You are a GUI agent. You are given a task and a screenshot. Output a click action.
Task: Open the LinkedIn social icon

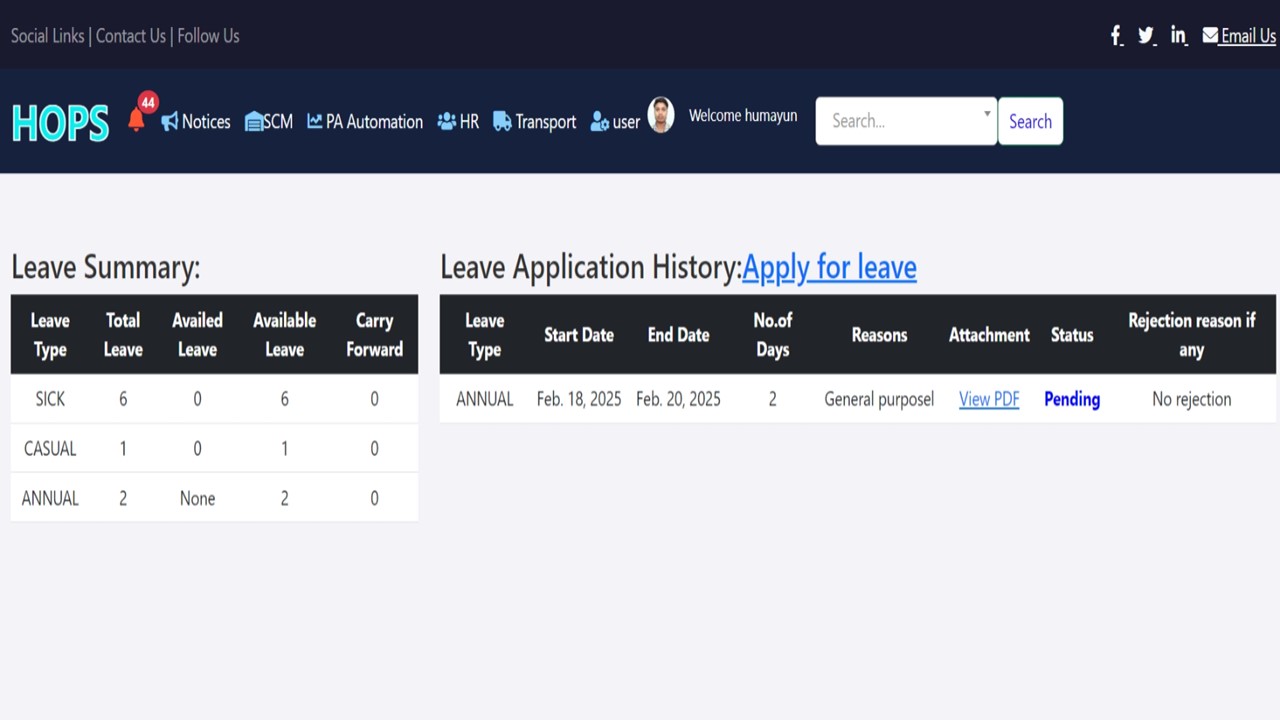coord(1179,36)
